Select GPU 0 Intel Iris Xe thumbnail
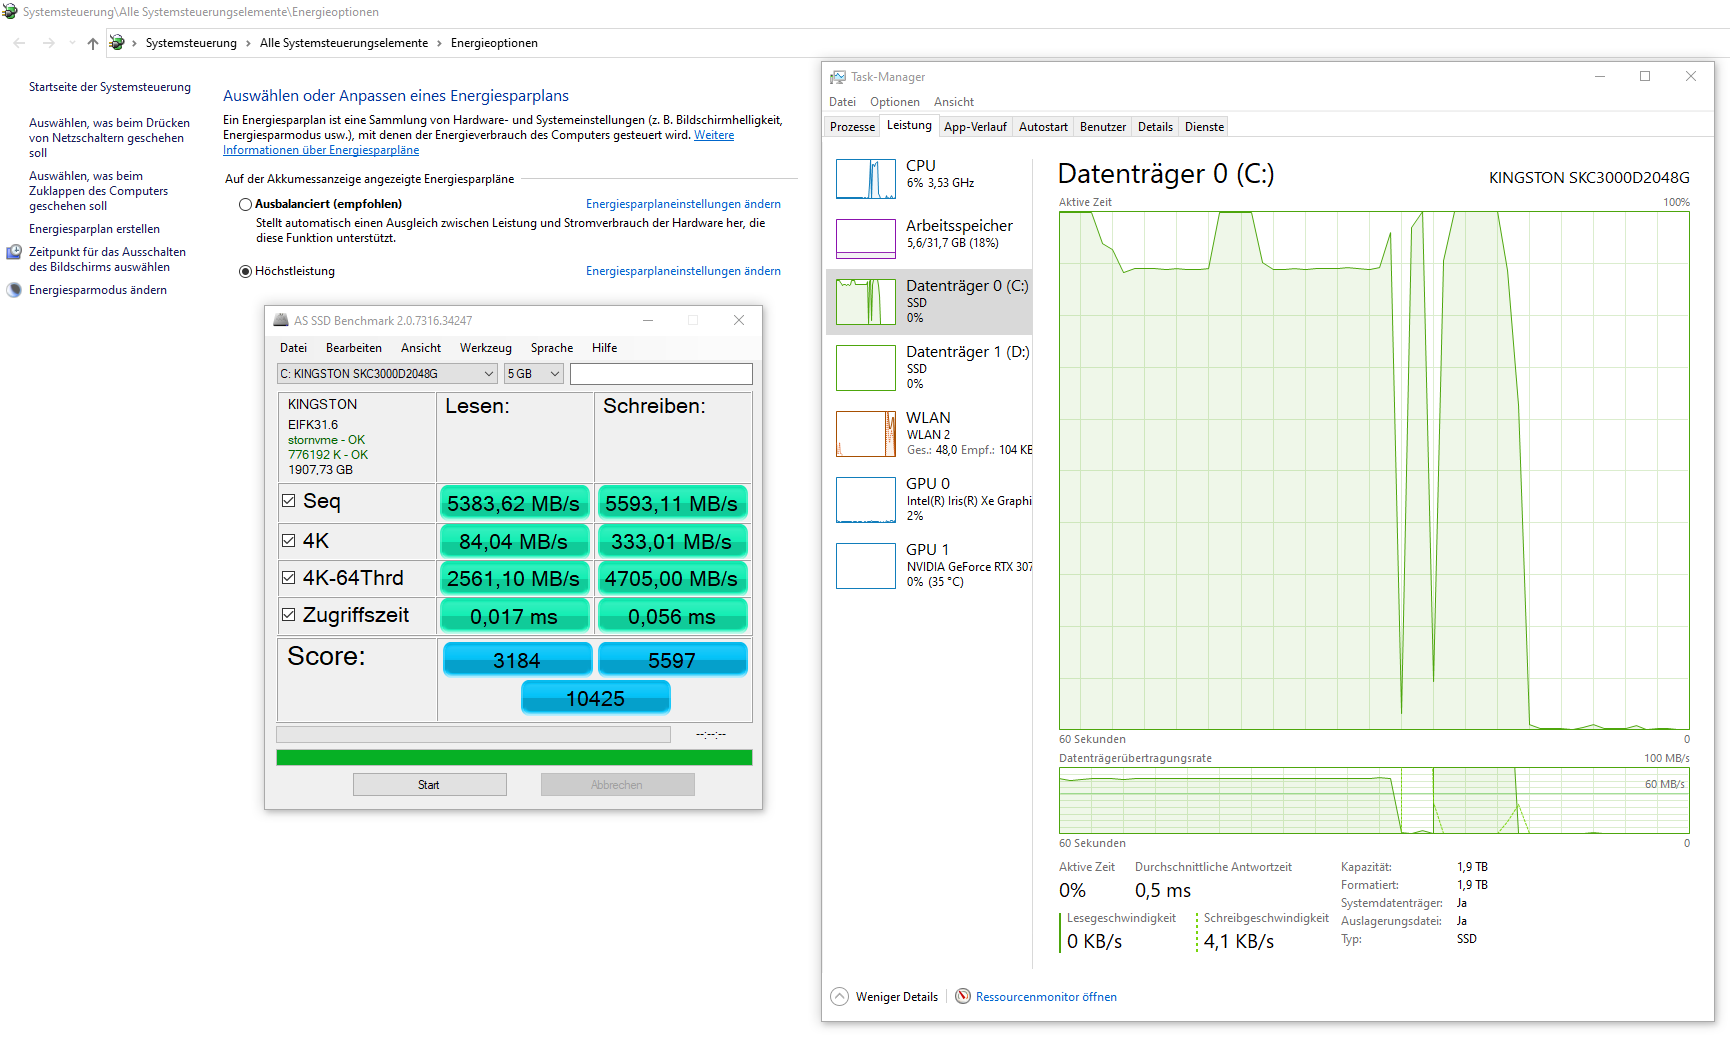 pos(866,500)
